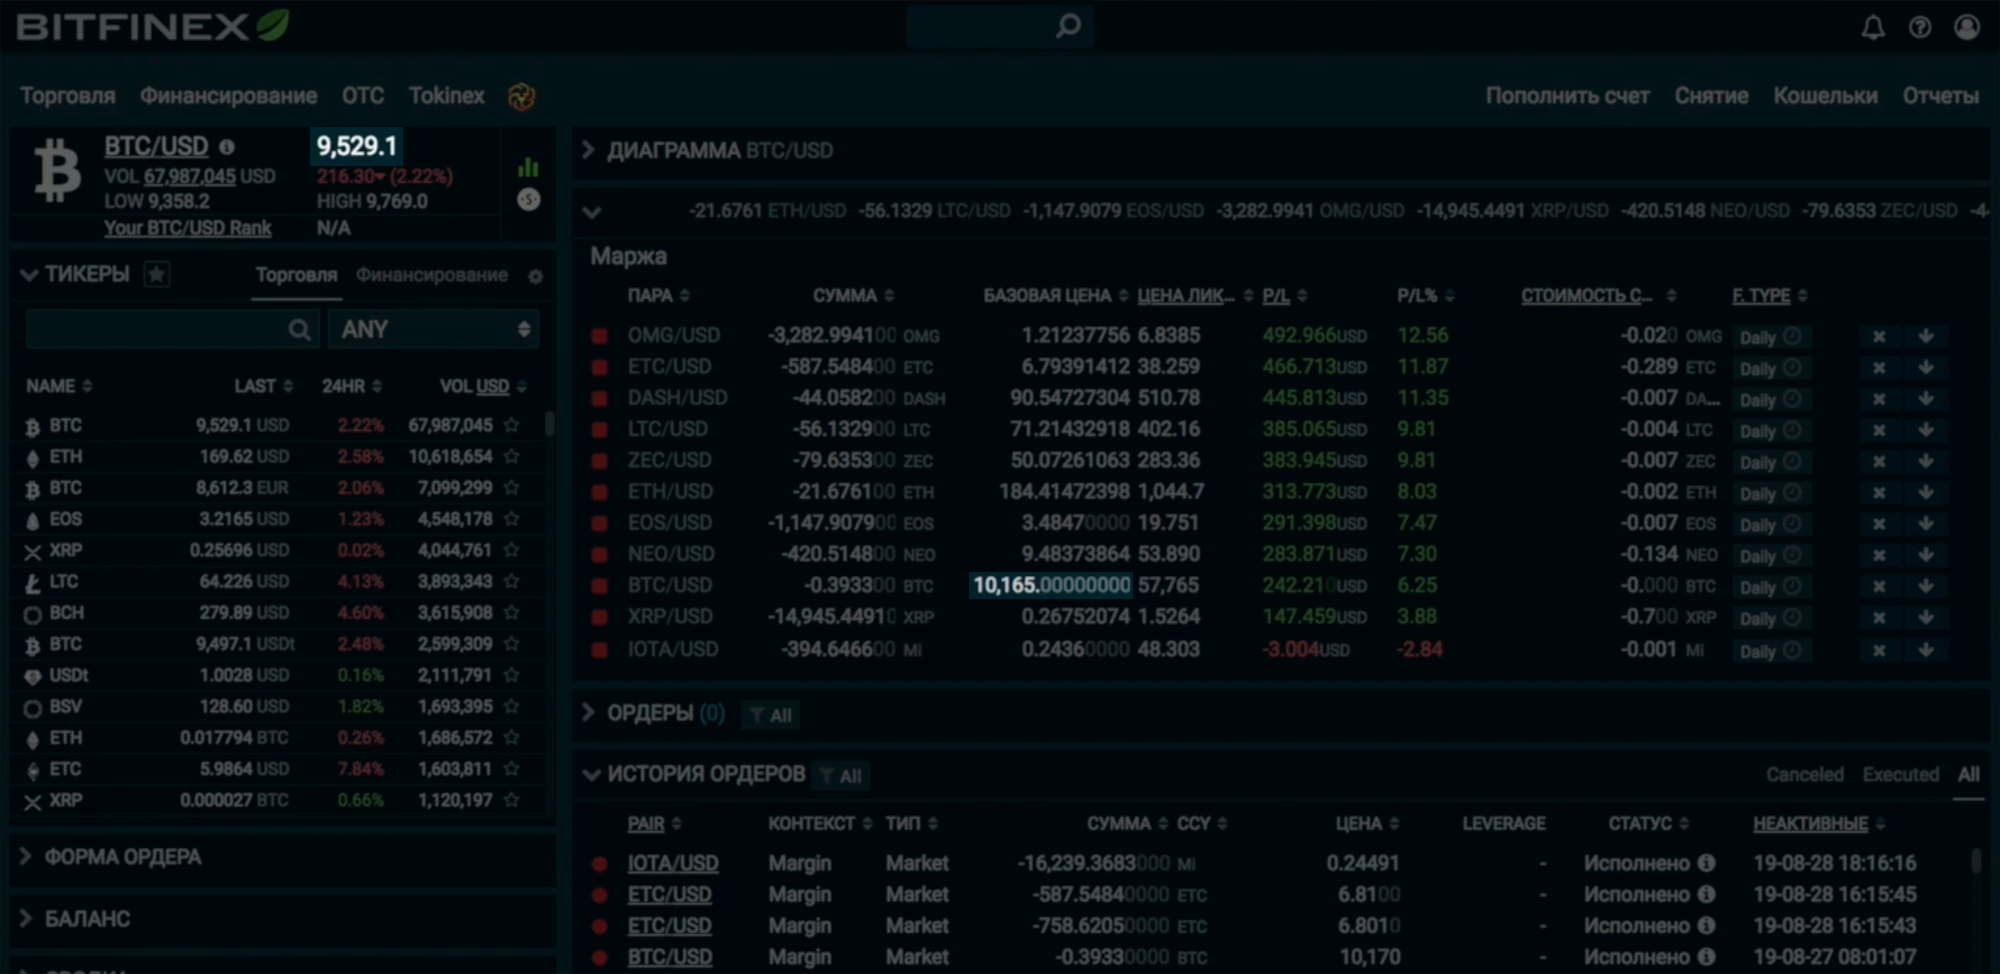This screenshot has height=974, width=2000.
Task: Star the BTC USD ticker row
Action: click(512, 425)
